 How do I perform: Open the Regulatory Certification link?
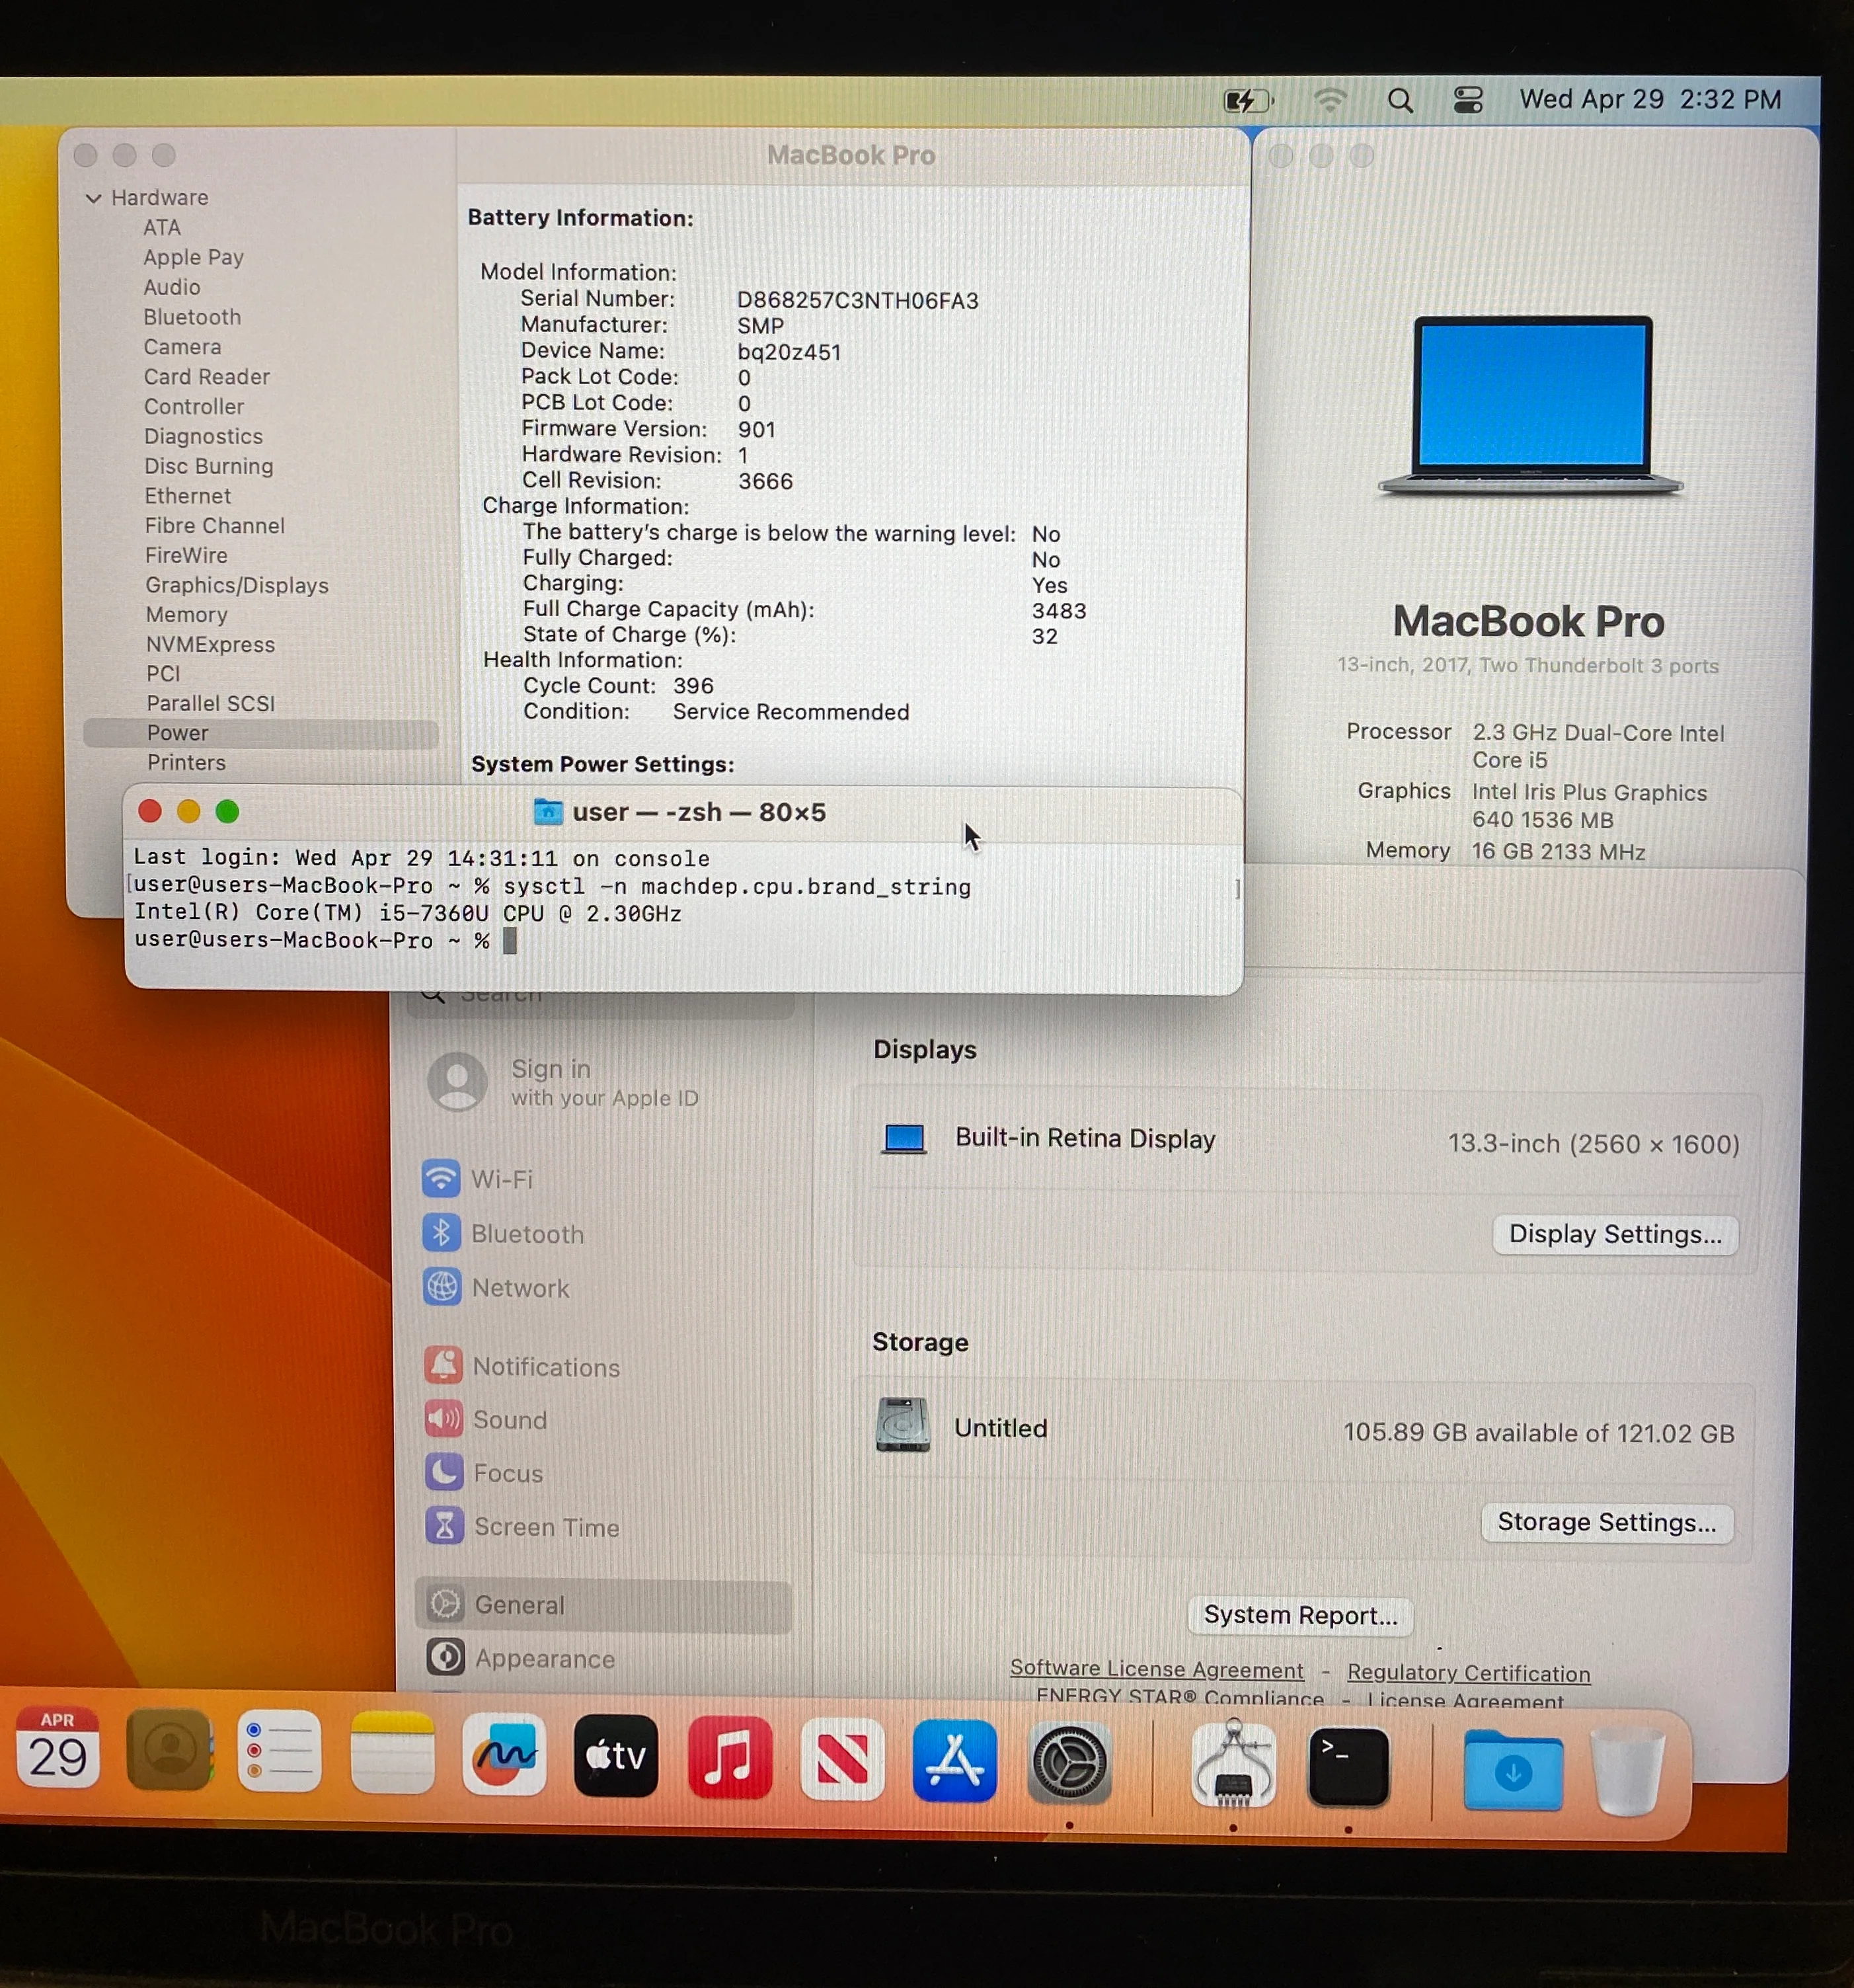[x=1468, y=1672]
